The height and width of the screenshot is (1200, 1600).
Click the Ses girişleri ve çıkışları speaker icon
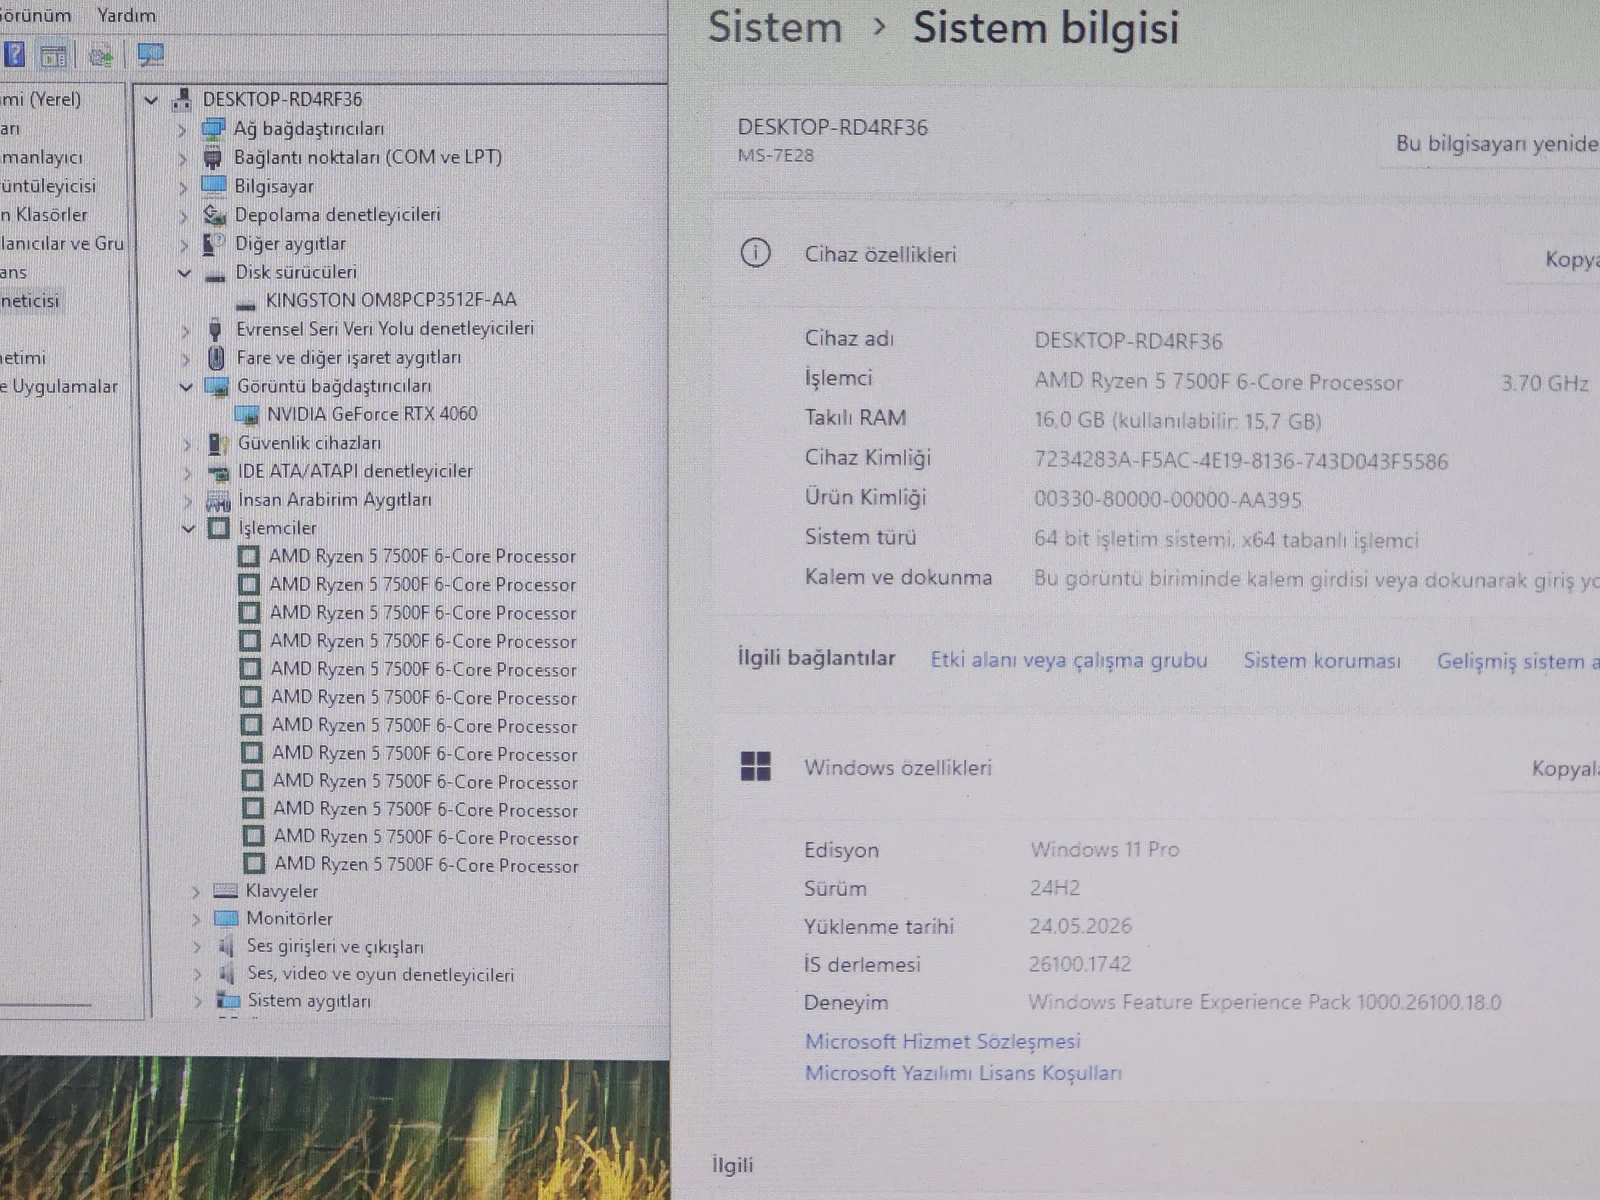[227, 946]
